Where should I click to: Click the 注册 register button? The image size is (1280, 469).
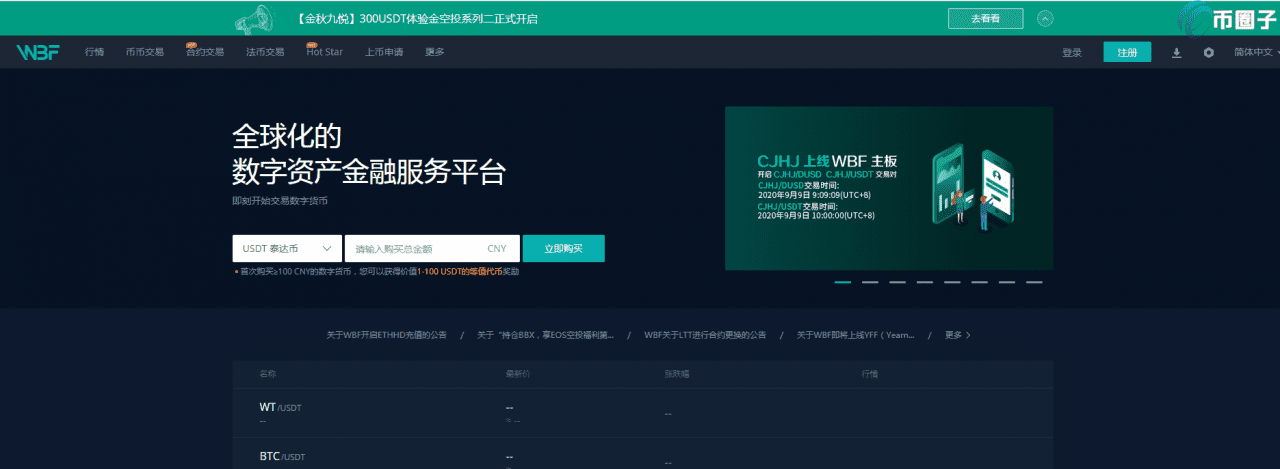point(1127,52)
